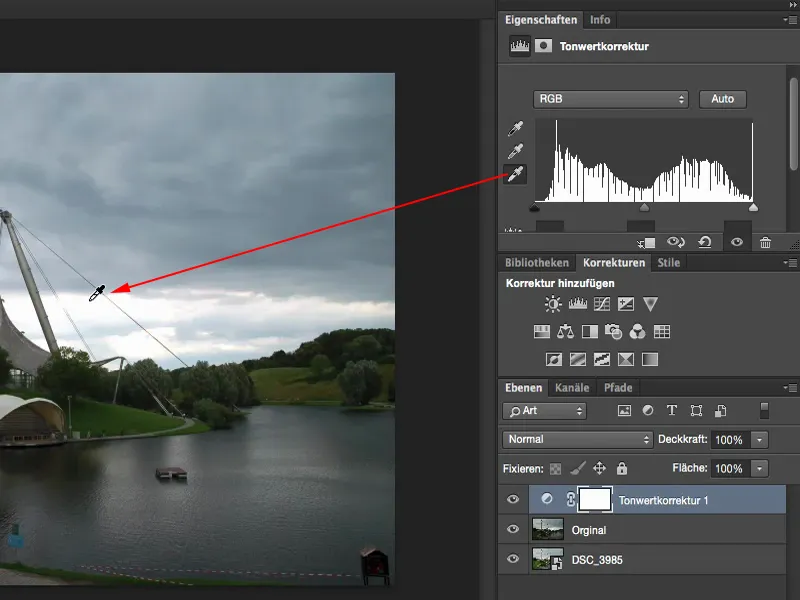Reset adjustment to defaults
This screenshot has width=800, height=600.
(705, 242)
